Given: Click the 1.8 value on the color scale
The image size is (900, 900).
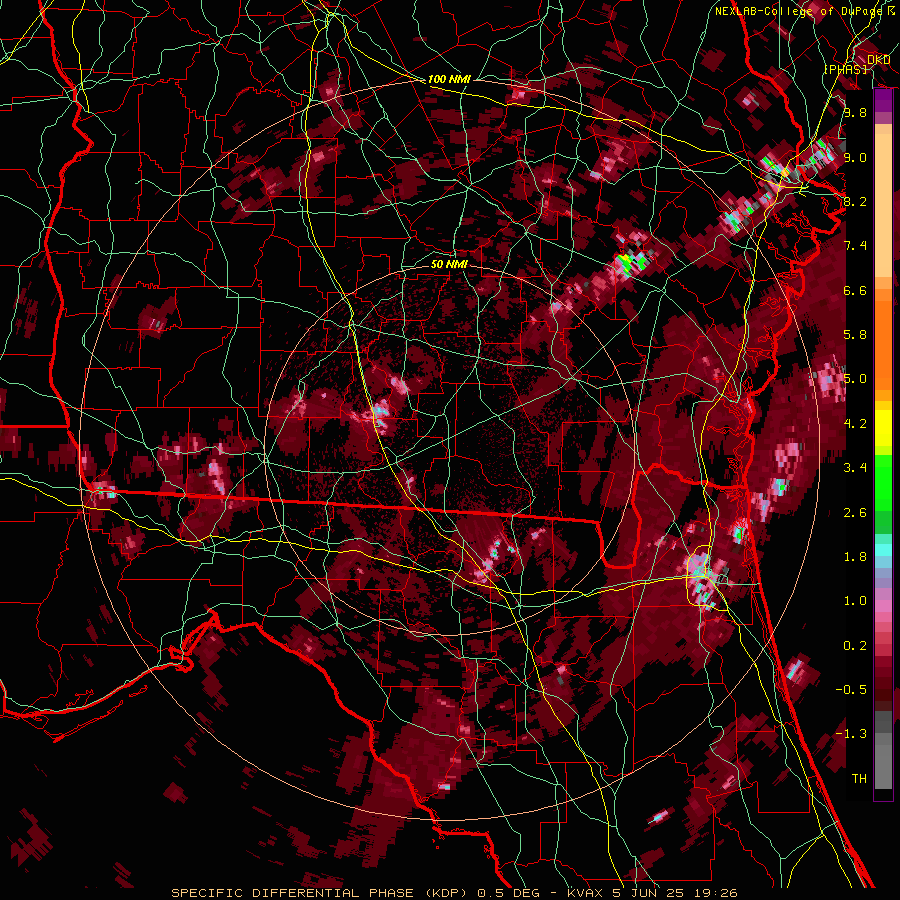Looking at the screenshot, I should click(855, 557).
